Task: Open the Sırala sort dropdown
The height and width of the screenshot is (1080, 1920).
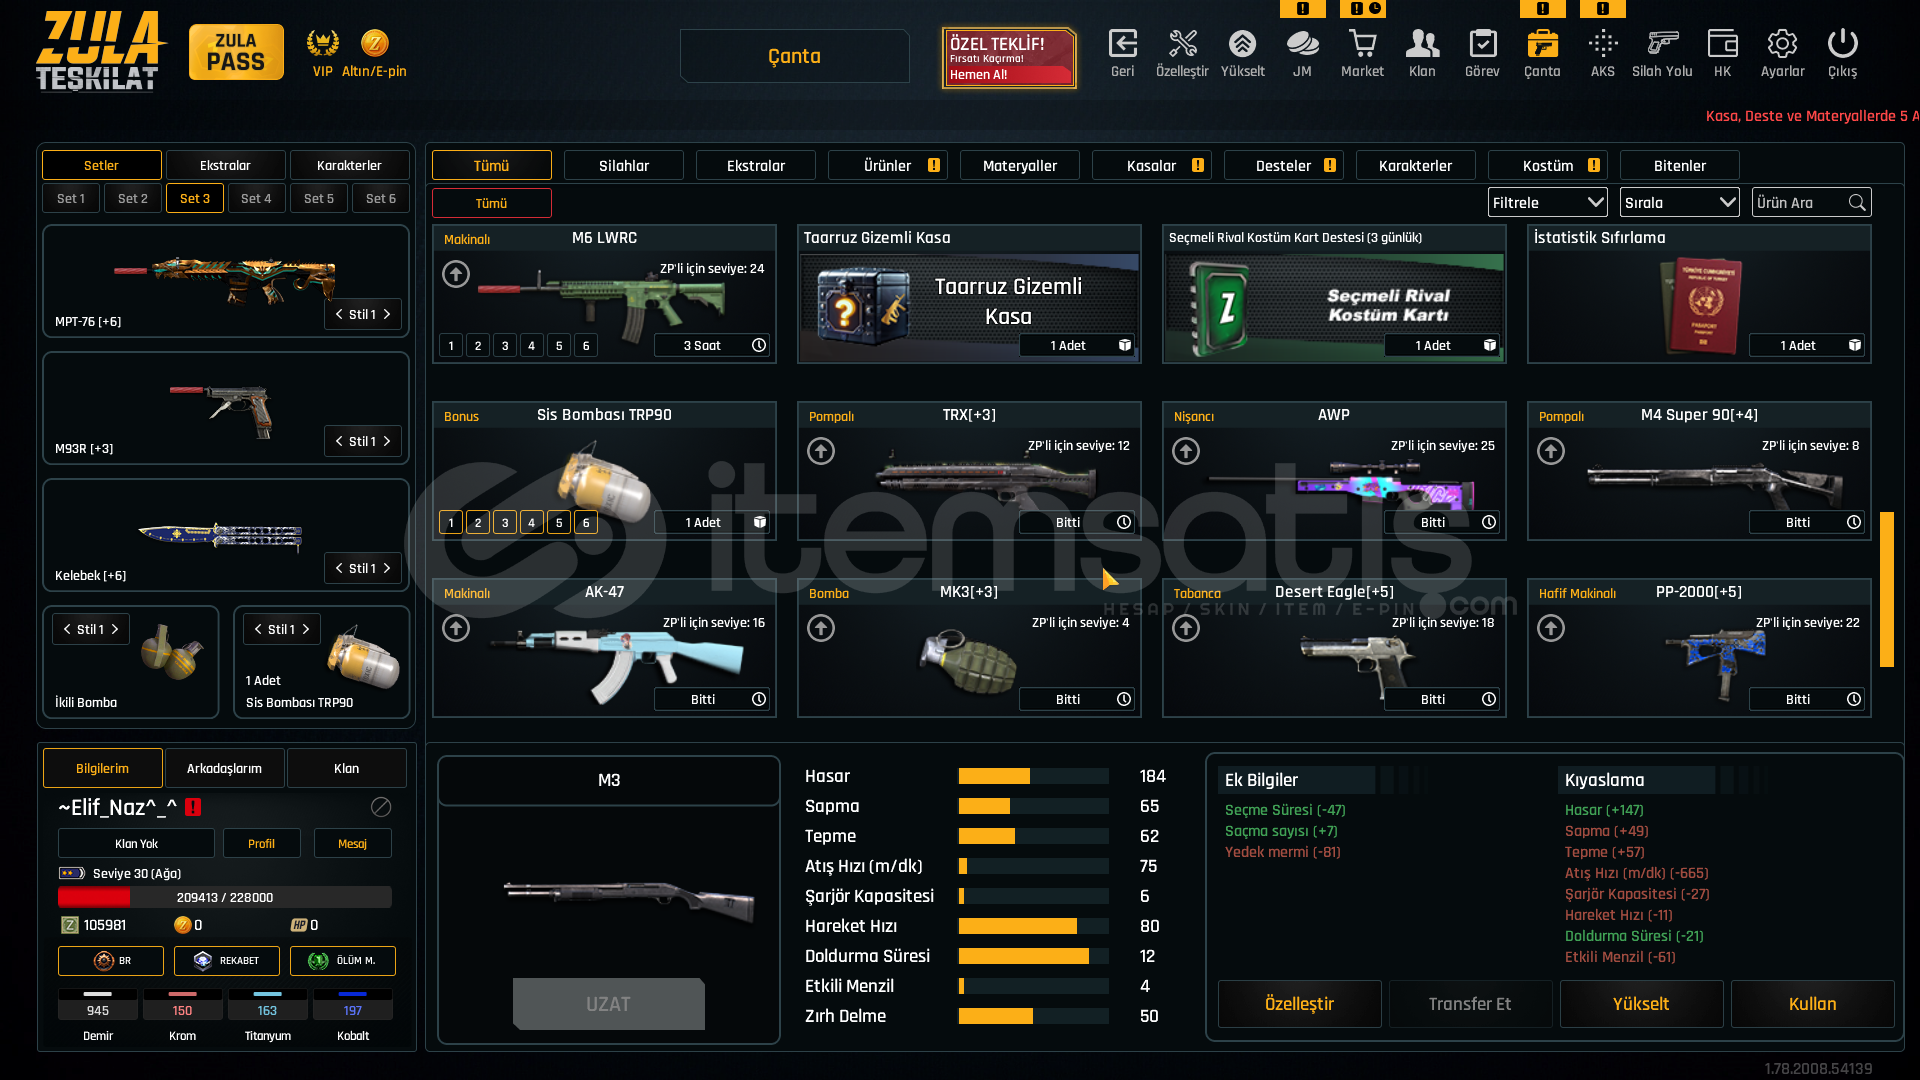Action: click(x=1679, y=202)
